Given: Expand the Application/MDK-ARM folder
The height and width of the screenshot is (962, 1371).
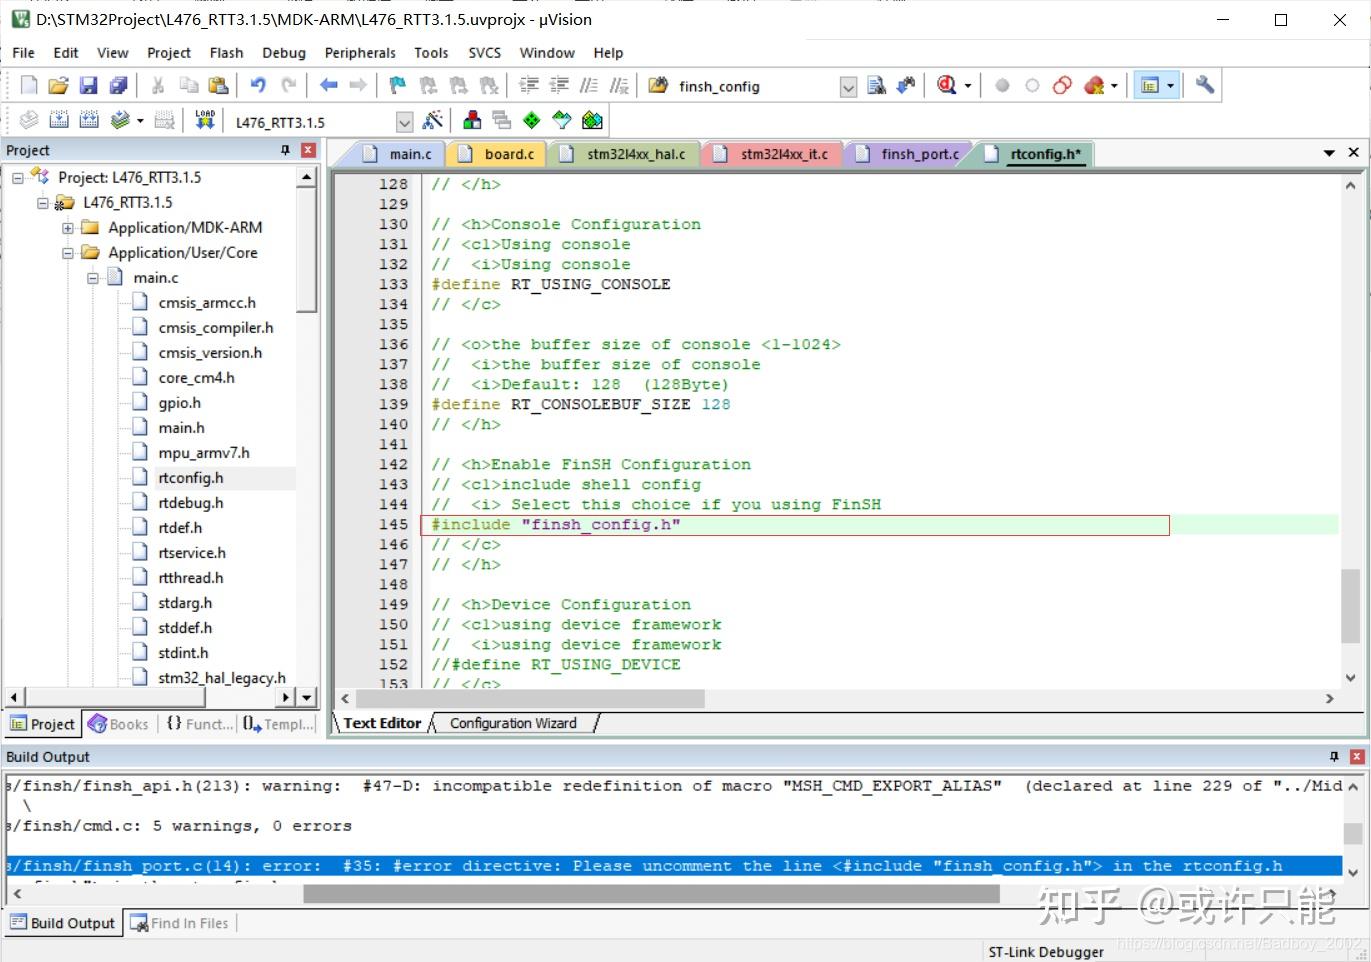Looking at the screenshot, I should [68, 228].
